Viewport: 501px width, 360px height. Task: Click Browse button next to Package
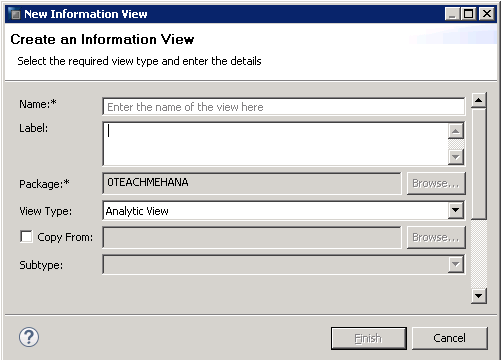[436, 183]
